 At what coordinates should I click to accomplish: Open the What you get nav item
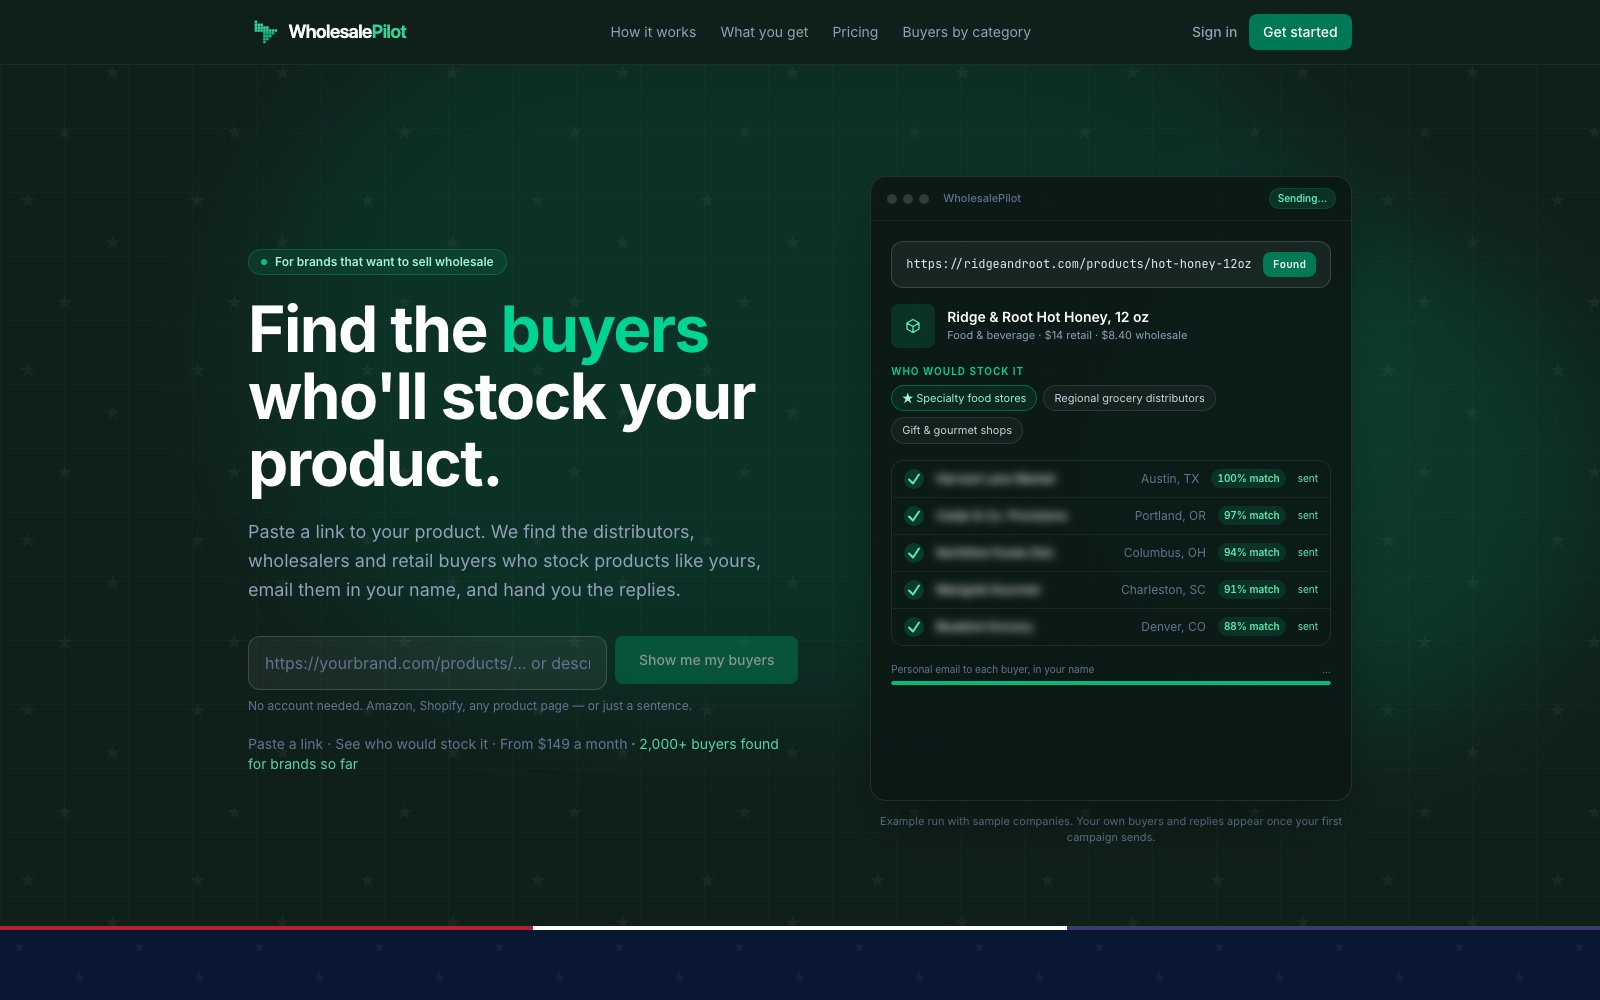764,32
